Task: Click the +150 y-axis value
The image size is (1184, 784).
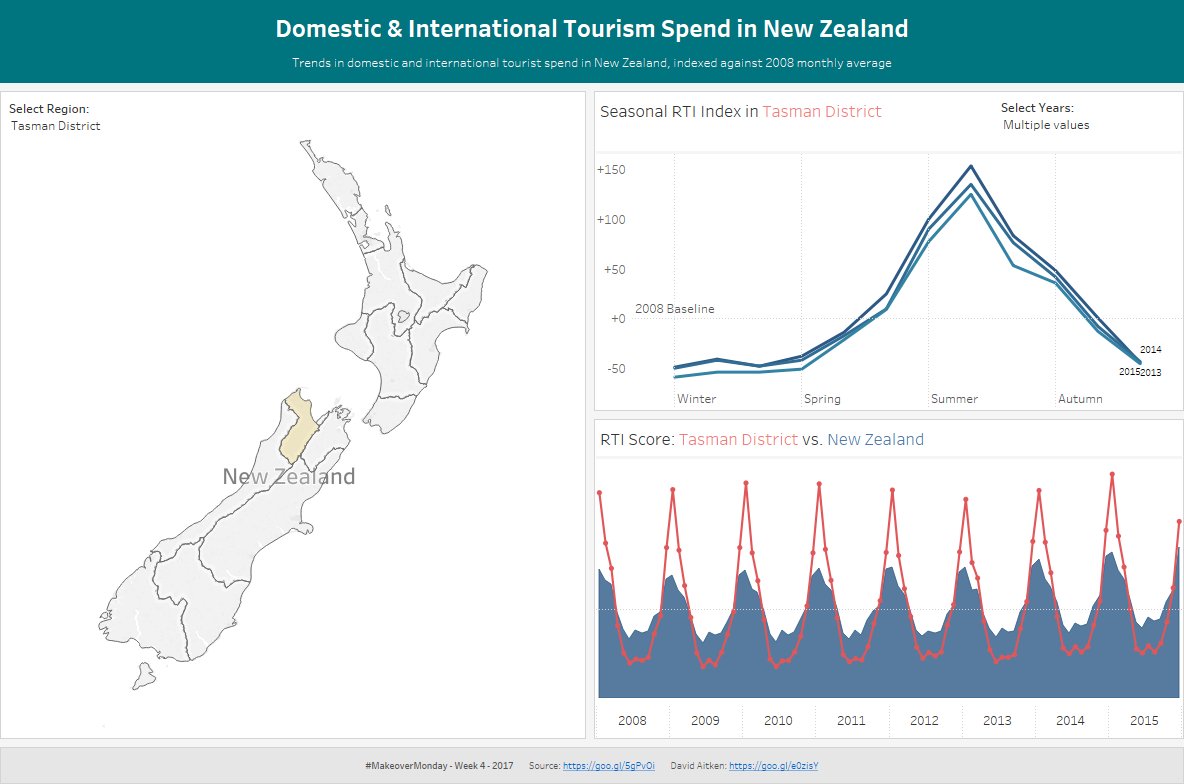Action: (x=611, y=170)
